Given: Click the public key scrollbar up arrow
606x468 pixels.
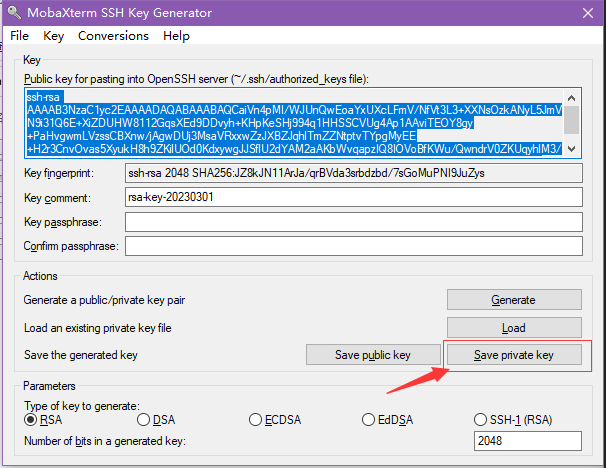Looking at the screenshot, I should click(572, 98).
